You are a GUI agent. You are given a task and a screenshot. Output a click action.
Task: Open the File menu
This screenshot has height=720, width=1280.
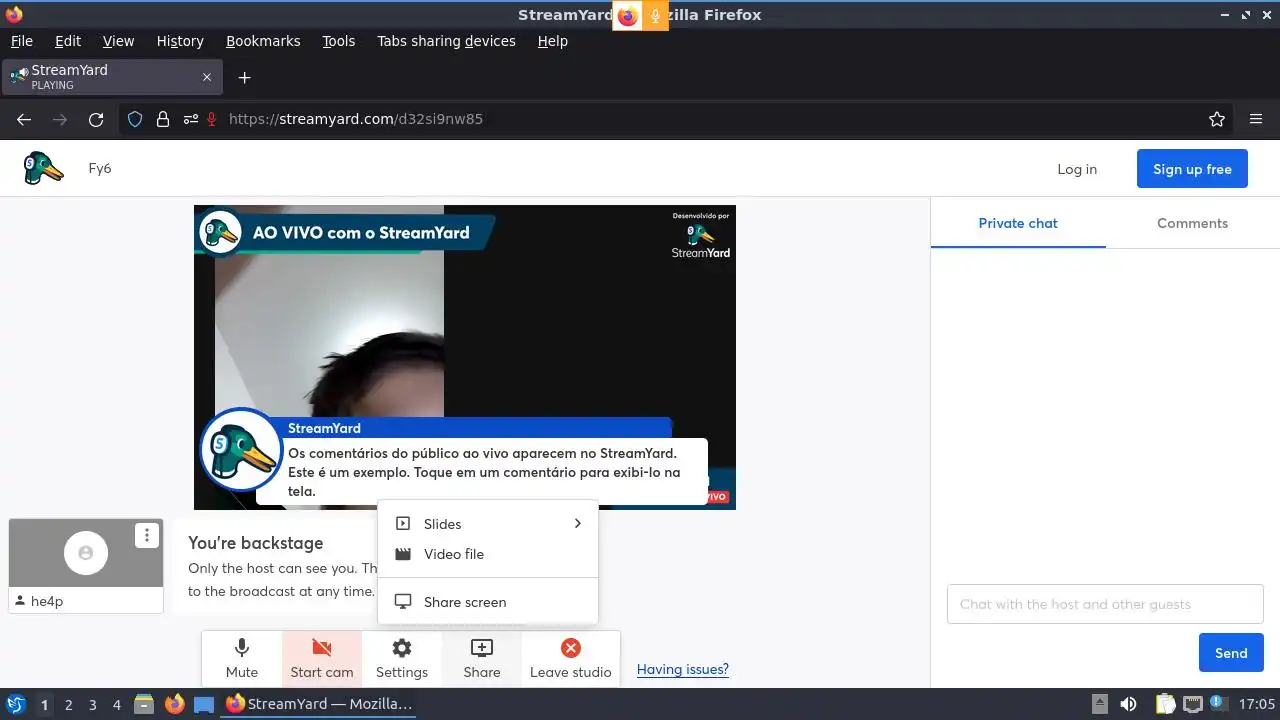click(22, 41)
